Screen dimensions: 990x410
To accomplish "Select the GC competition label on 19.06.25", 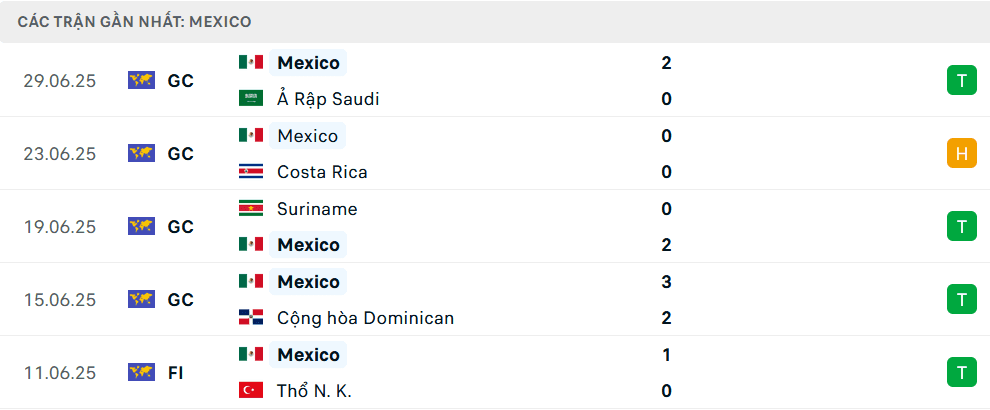I will [x=180, y=226].
